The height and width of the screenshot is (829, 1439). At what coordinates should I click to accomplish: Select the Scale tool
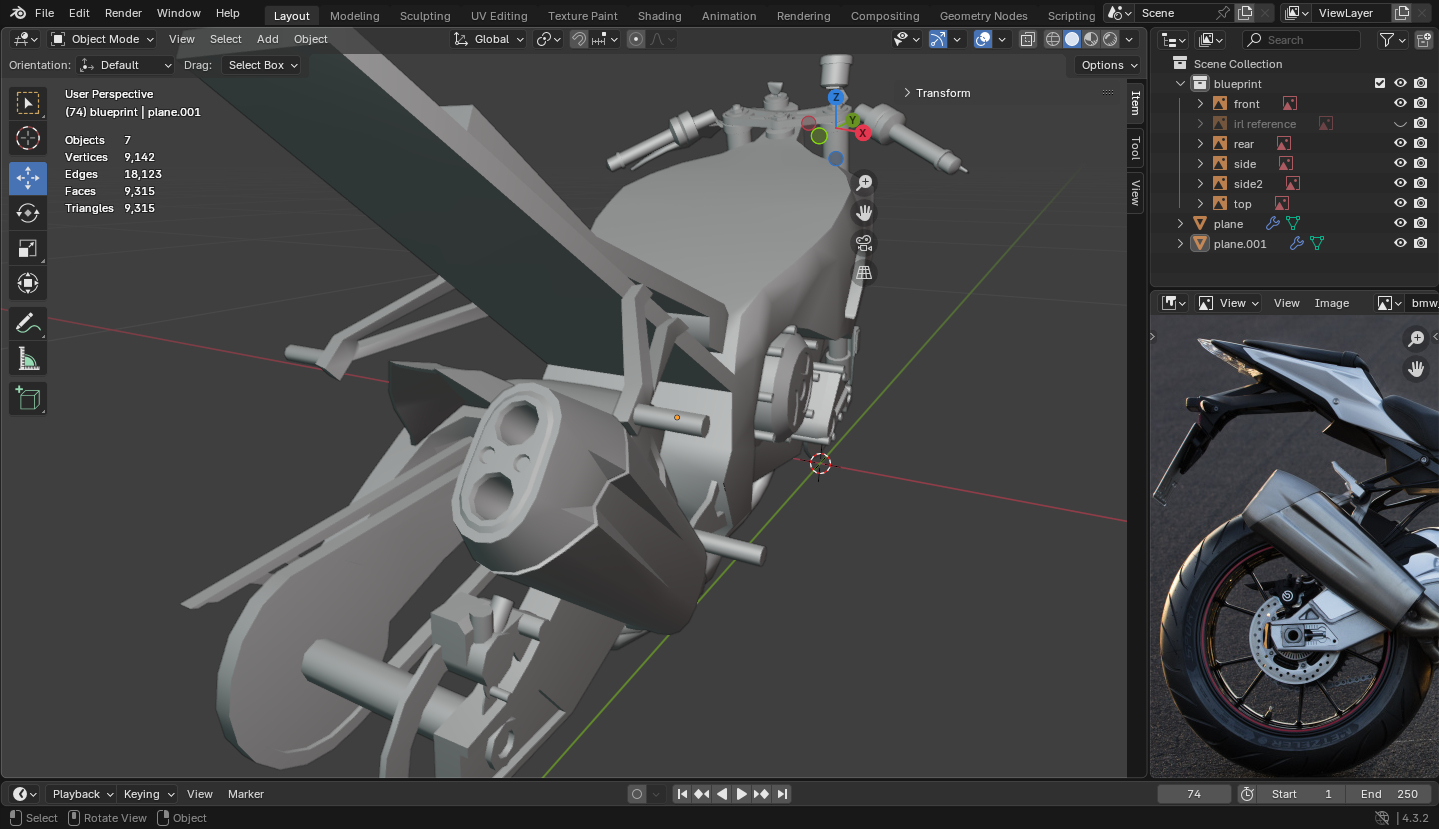(x=28, y=248)
